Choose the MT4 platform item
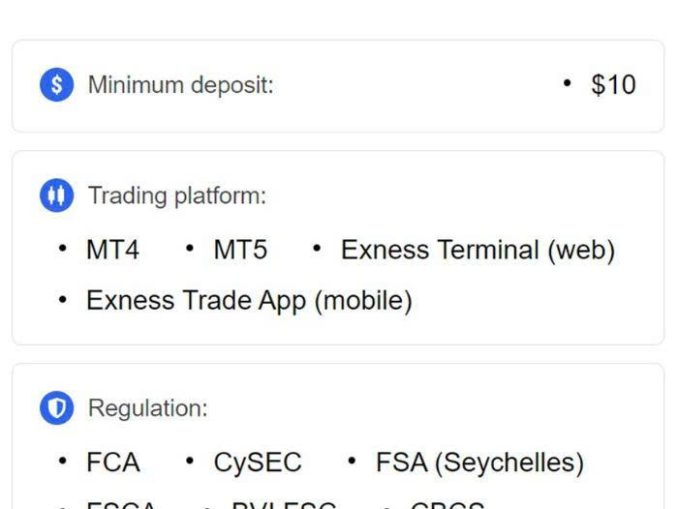This screenshot has width=678, height=509. [113, 250]
